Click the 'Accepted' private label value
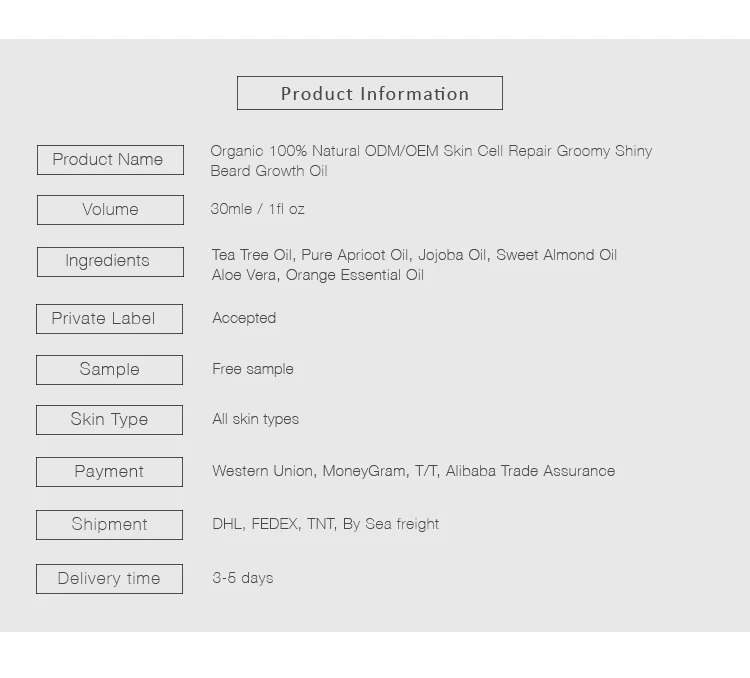 pos(244,318)
